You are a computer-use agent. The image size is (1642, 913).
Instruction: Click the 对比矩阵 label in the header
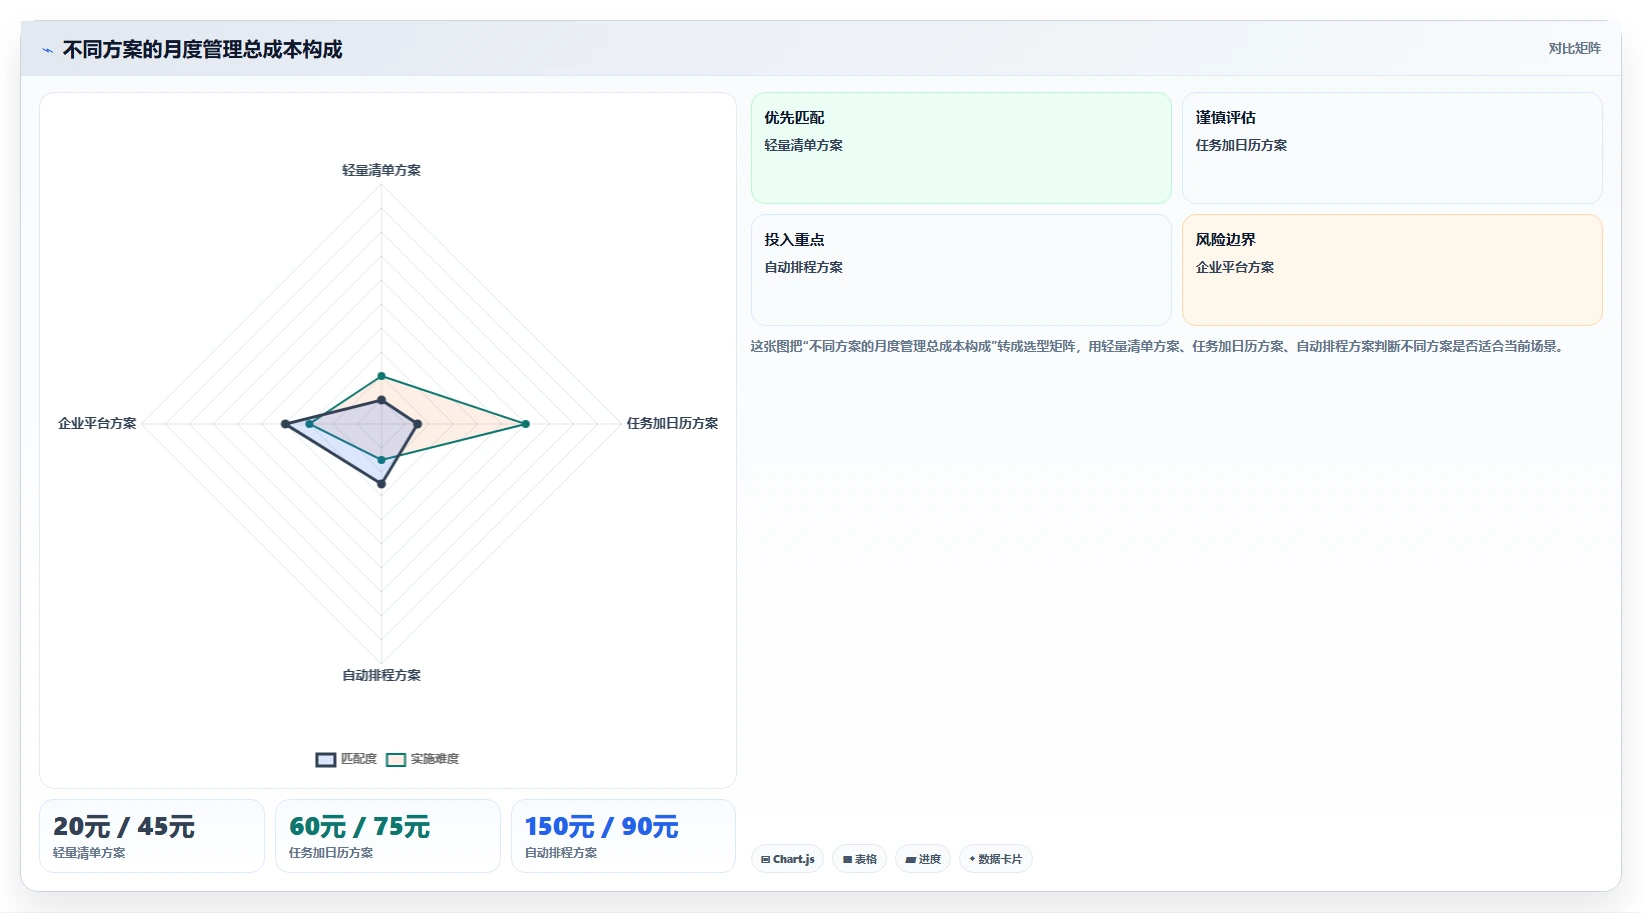1574,48
